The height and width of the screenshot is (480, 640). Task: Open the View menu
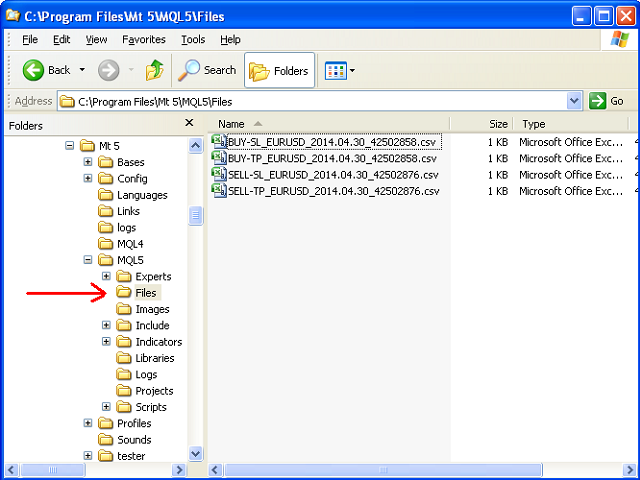96,40
